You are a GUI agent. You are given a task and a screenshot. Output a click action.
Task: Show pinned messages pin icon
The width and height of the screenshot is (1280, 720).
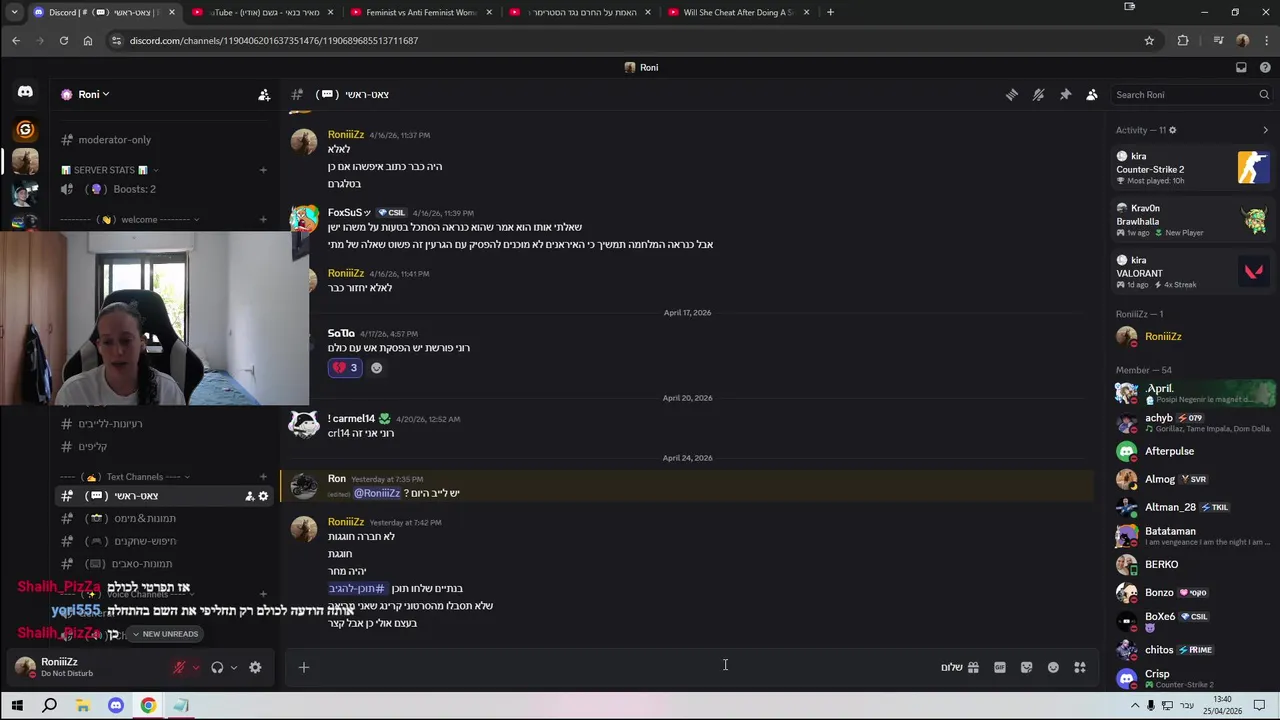point(1065,94)
